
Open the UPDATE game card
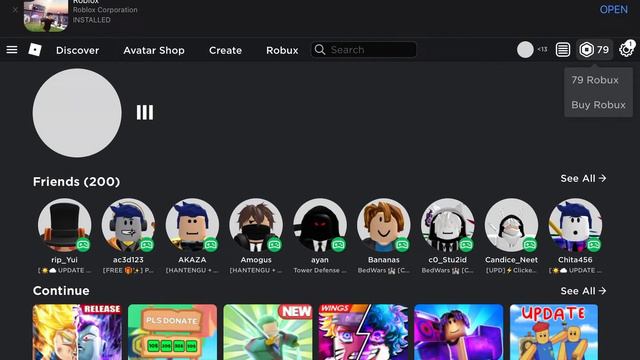pos(554,332)
